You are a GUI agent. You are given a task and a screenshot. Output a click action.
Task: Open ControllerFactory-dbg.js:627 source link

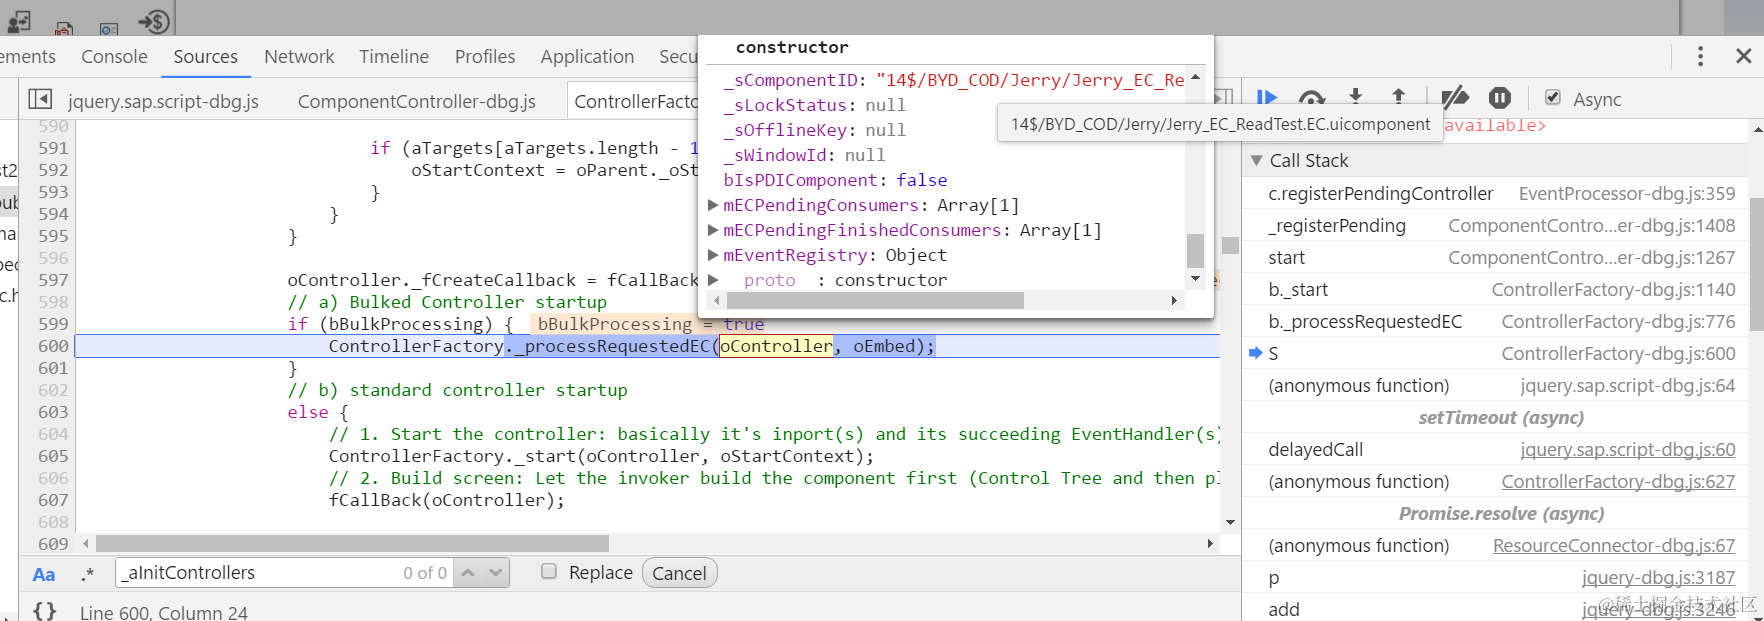point(1618,482)
